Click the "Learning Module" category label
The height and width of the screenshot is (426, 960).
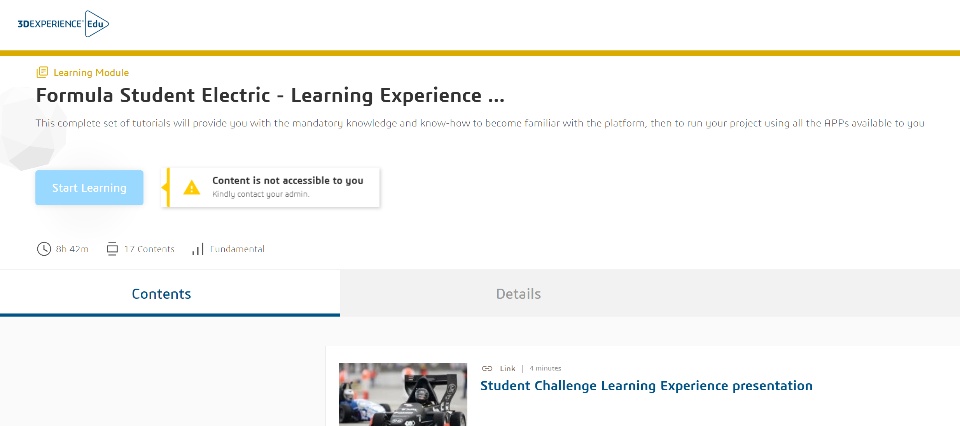pos(91,72)
